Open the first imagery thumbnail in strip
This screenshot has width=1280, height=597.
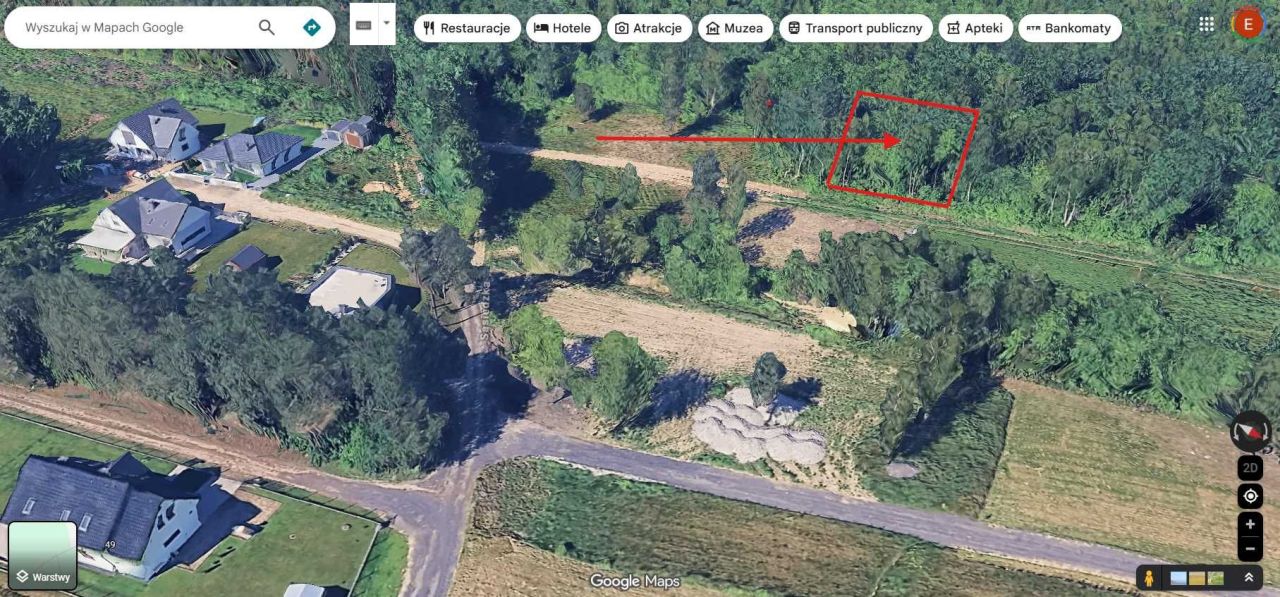1178,578
